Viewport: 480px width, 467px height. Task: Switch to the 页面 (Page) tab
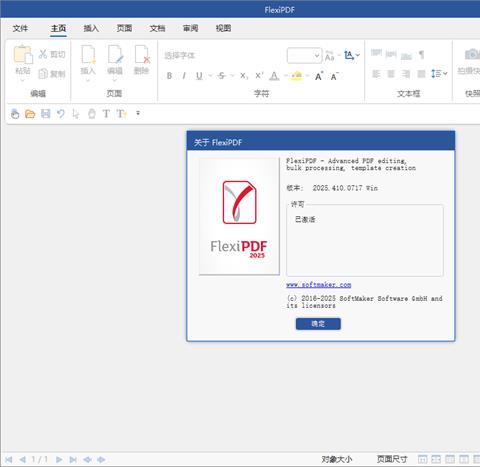pyautogui.click(x=124, y=28)
